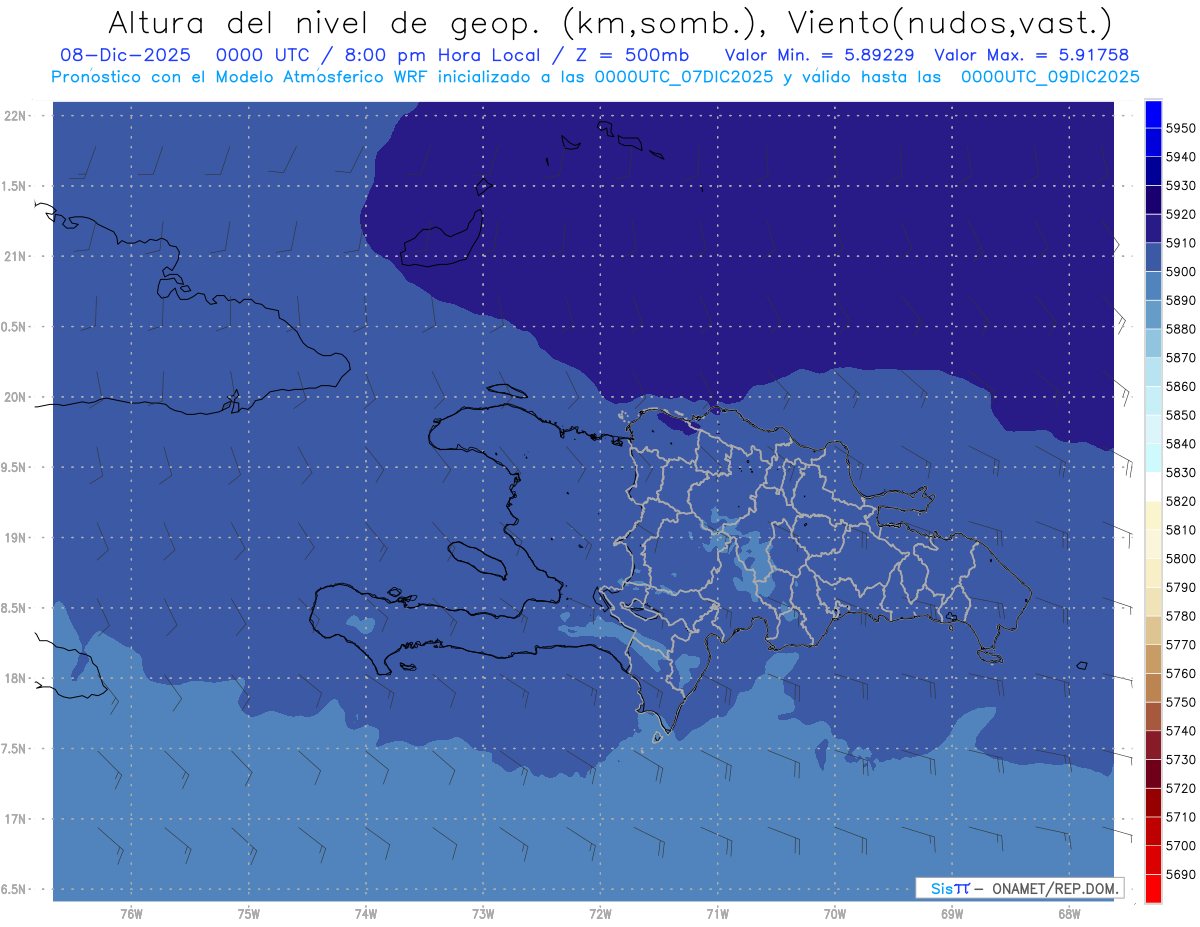The height and width of the screenshot is (927, 1200).
Task: Click the '5870' legend value
Action: tap(1181, 358)
